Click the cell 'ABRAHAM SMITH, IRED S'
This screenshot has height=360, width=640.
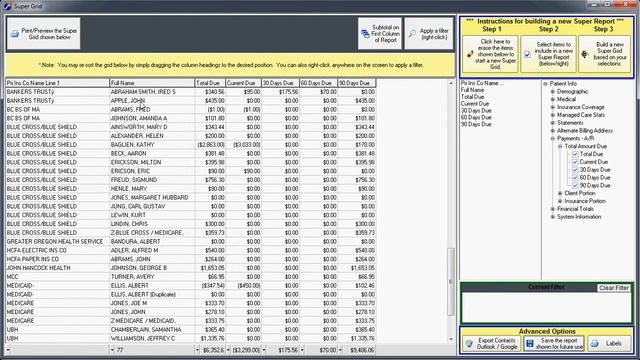(x=152, y=92)
